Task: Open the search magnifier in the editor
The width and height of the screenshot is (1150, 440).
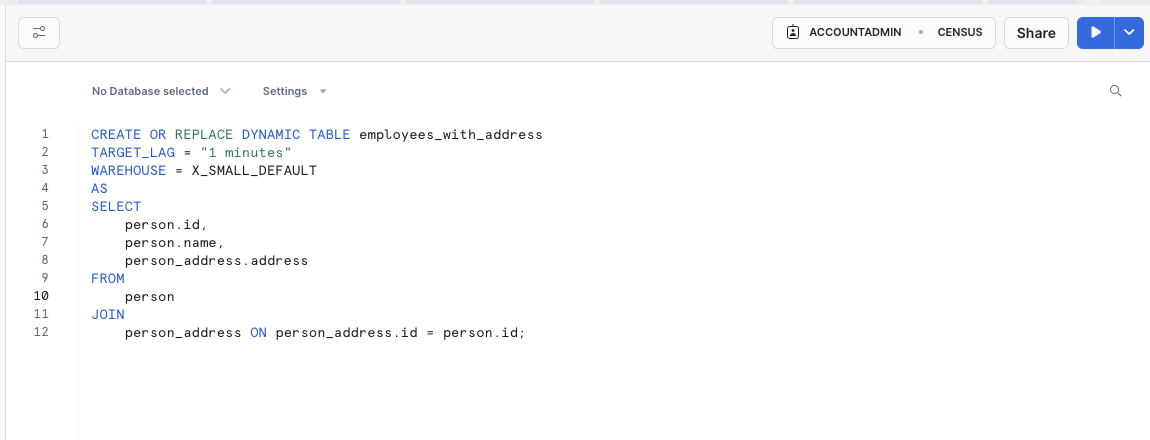Action: 1116,91
